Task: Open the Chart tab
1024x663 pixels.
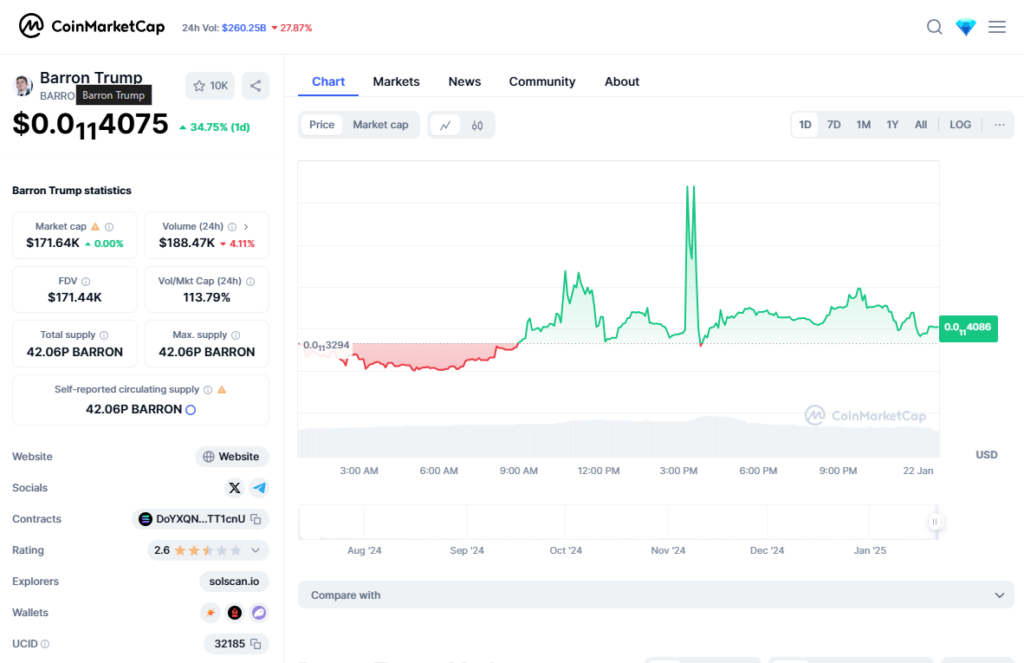Action: (328, 82)
